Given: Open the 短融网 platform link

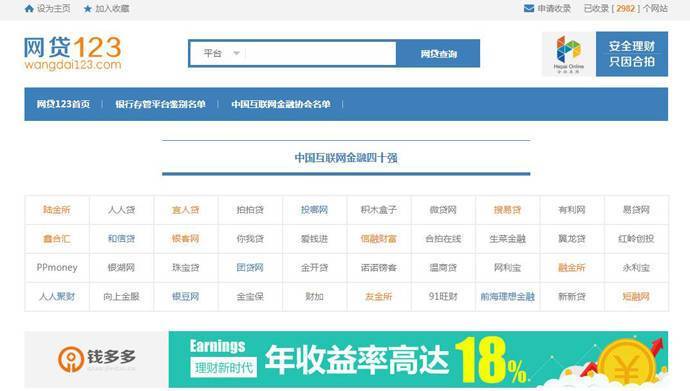Looking at the screenshot, I should click(x=636, y=296).
